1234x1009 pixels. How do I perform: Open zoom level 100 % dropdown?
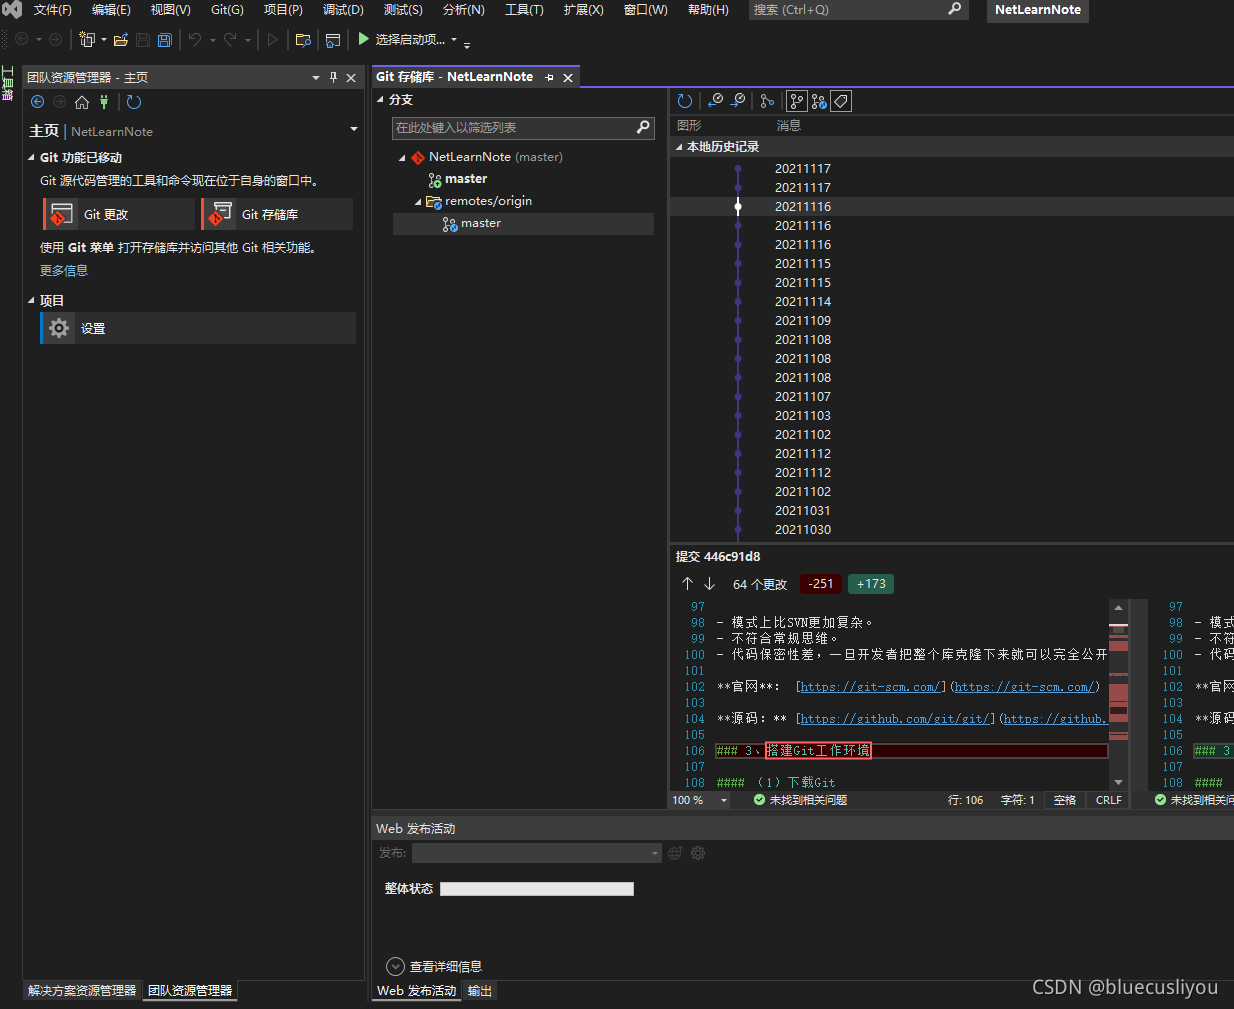coord(724,800)
